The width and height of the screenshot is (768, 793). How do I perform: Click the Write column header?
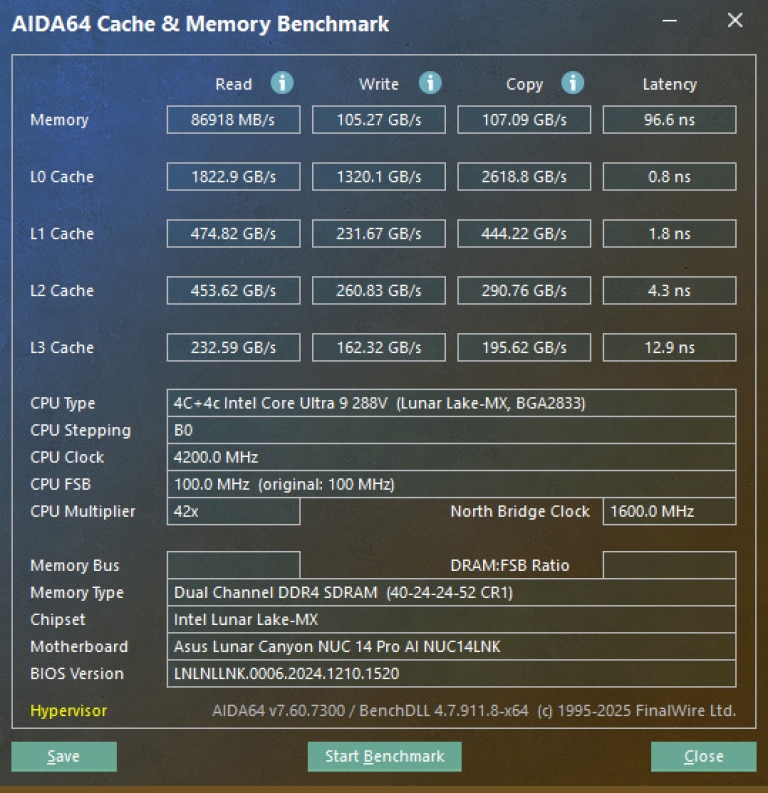pos(379,84)
